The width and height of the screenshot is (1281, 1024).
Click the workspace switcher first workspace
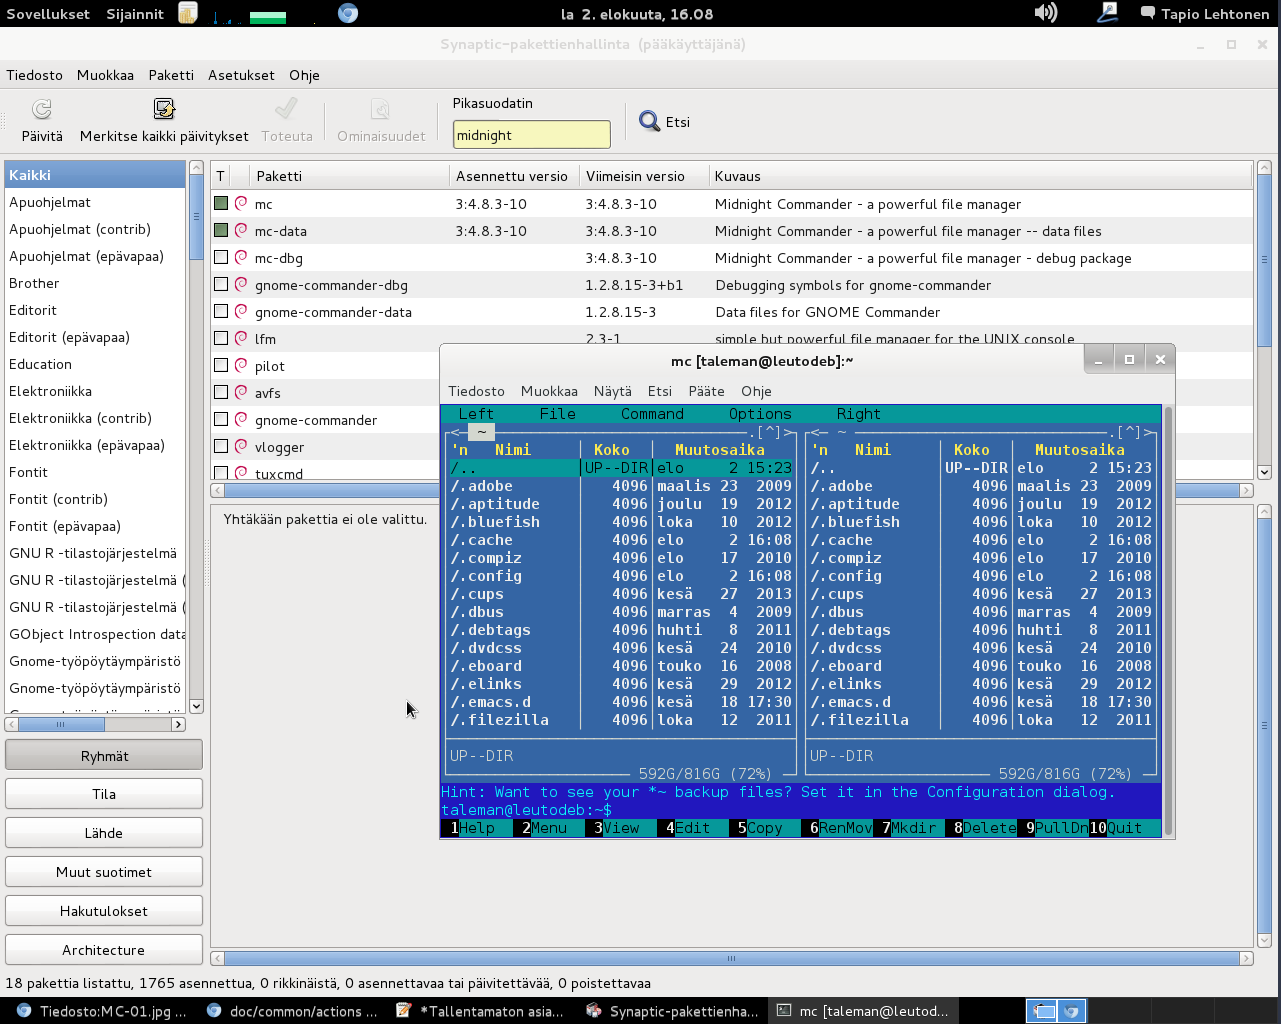(1042, 1011)
